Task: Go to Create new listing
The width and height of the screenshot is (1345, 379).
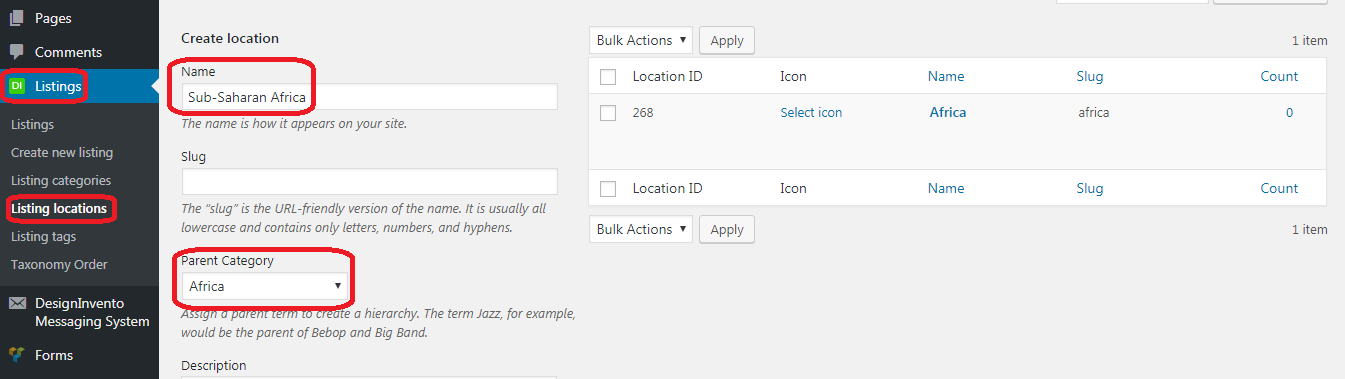Action: pos(62,153)
